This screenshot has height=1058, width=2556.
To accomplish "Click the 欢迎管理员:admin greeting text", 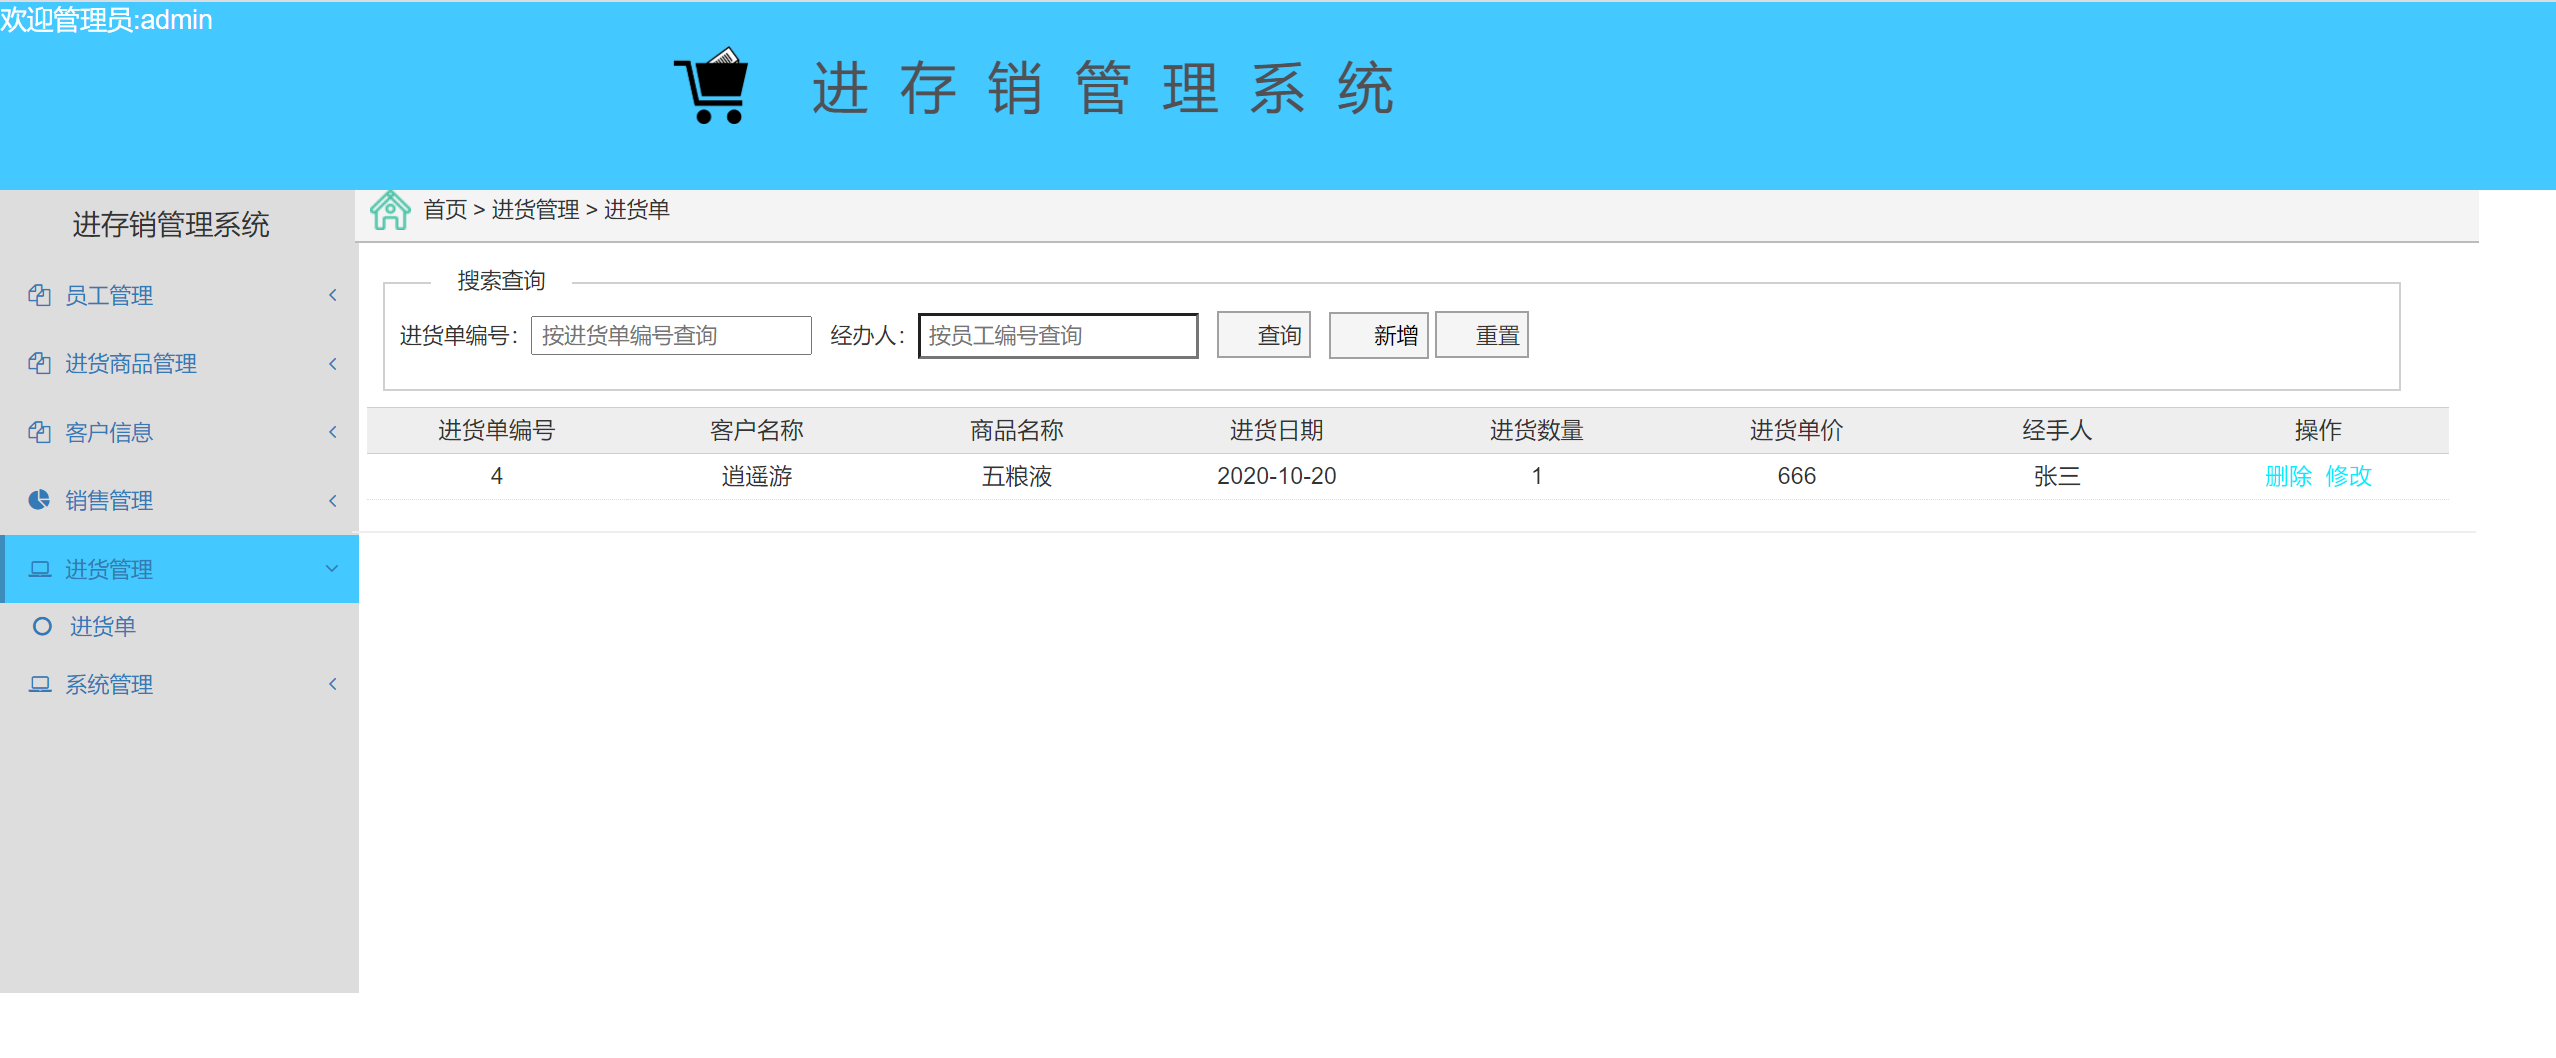I will (106, 19).
